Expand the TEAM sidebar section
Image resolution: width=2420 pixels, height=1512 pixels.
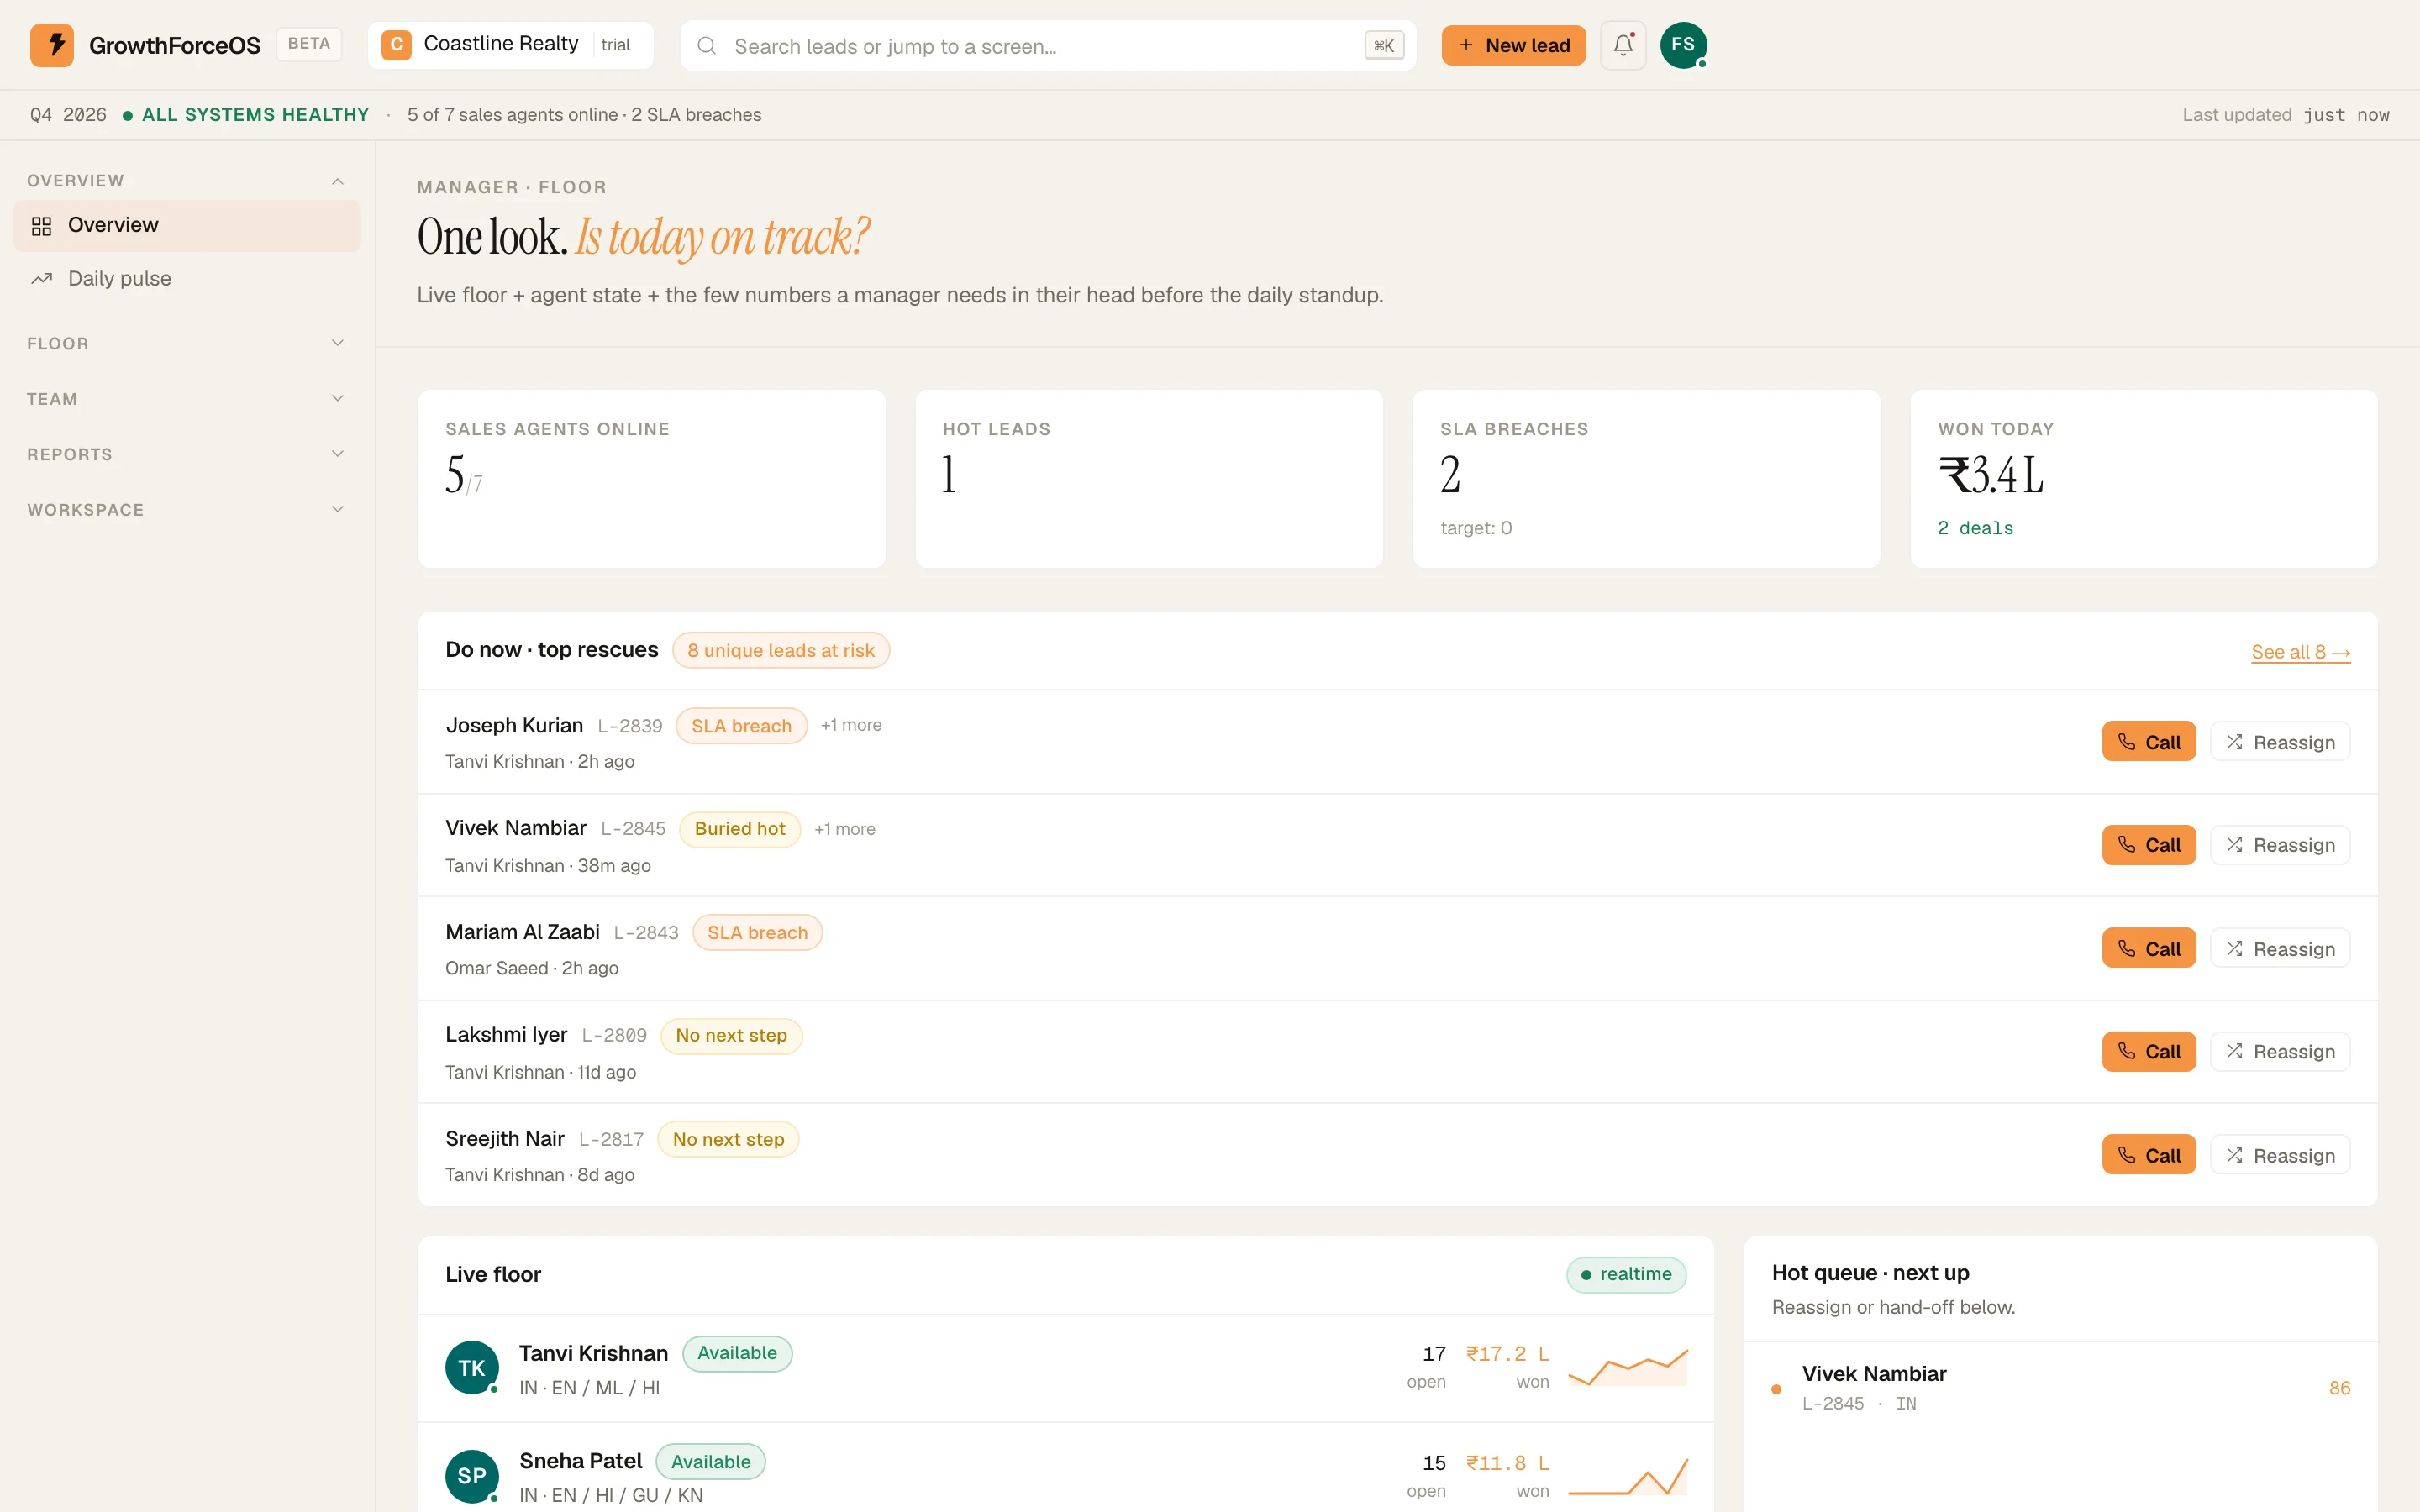pos(186,399)
